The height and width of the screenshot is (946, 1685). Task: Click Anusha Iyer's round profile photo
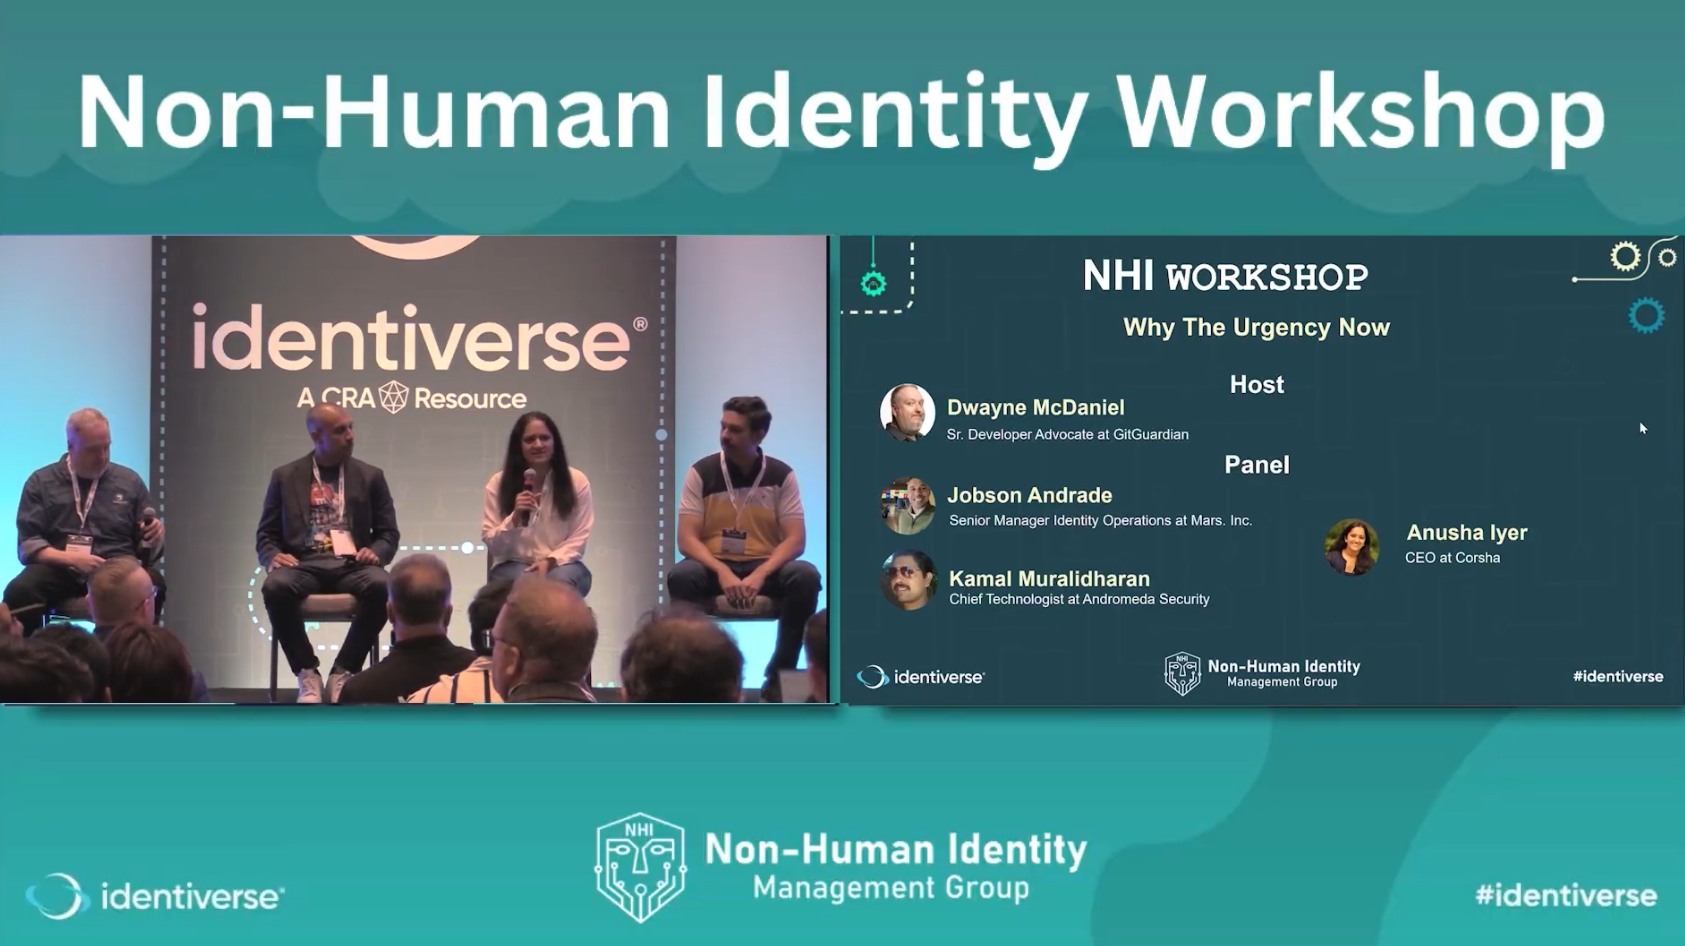[x=1351, y=546]
